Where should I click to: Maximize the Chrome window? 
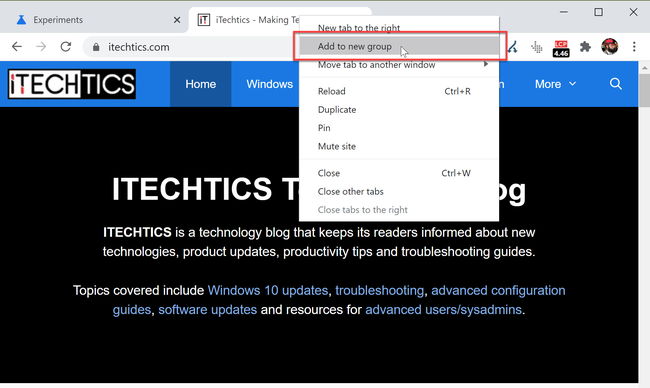pyautogui.click(x=598, y=12)
